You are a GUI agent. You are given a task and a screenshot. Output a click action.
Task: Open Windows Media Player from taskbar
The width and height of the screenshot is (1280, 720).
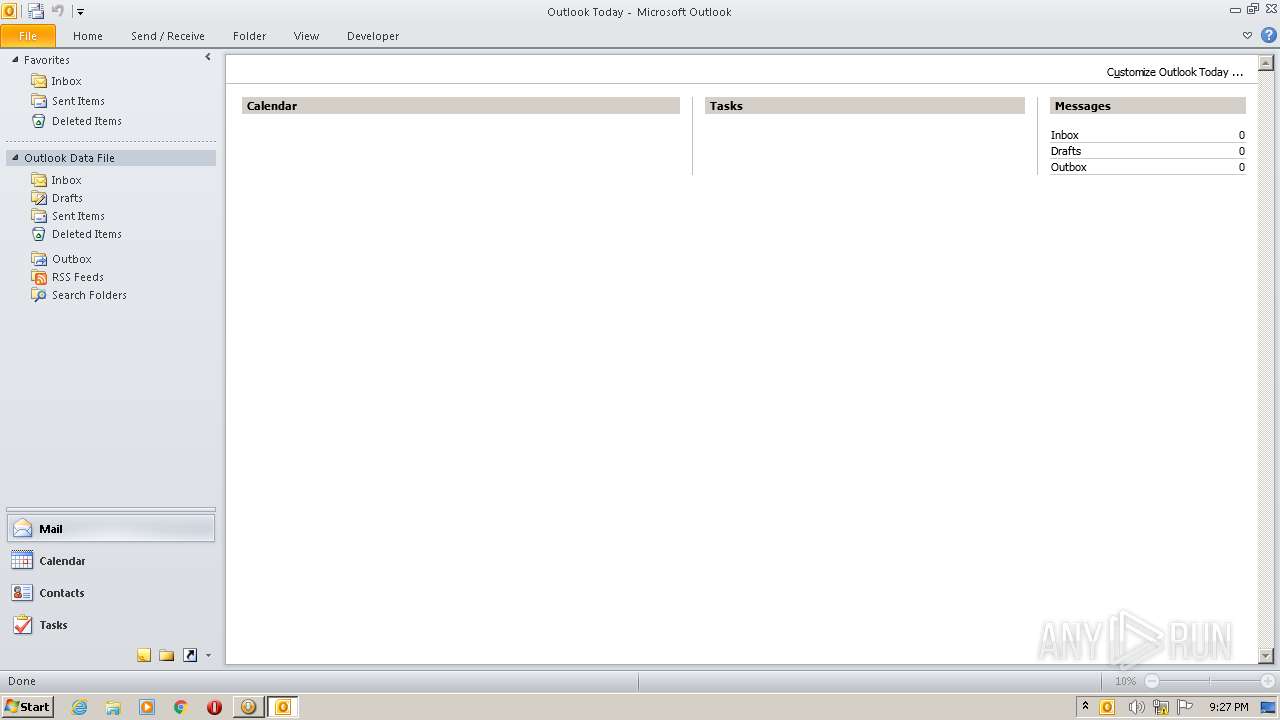coord(147,707)
